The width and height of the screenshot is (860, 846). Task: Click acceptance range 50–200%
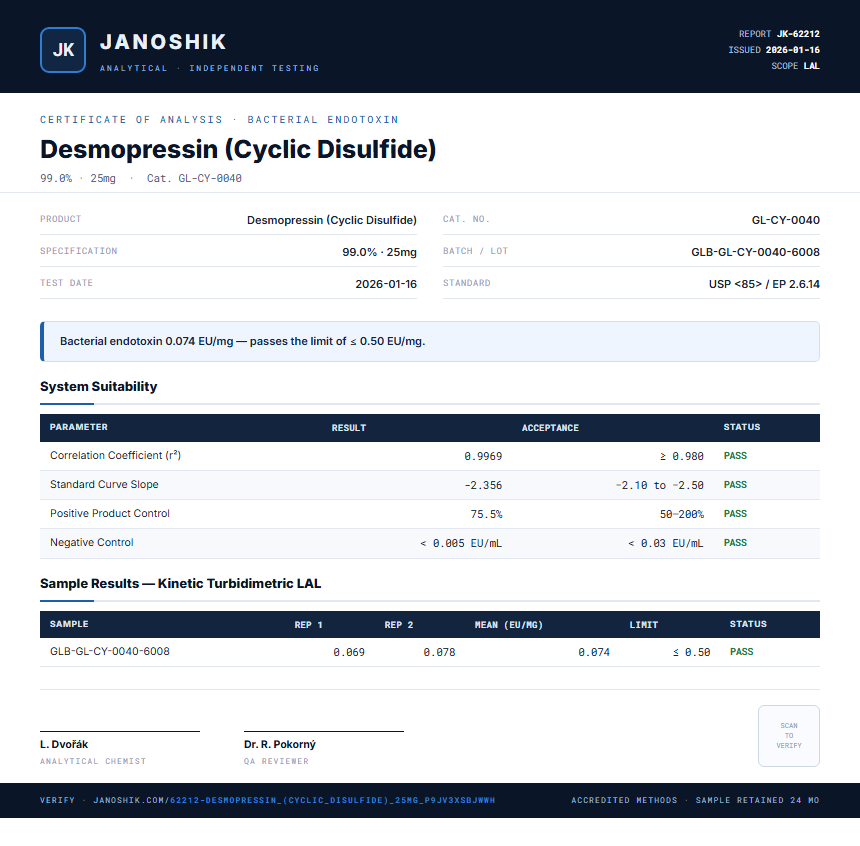click(x=681, y=514)
